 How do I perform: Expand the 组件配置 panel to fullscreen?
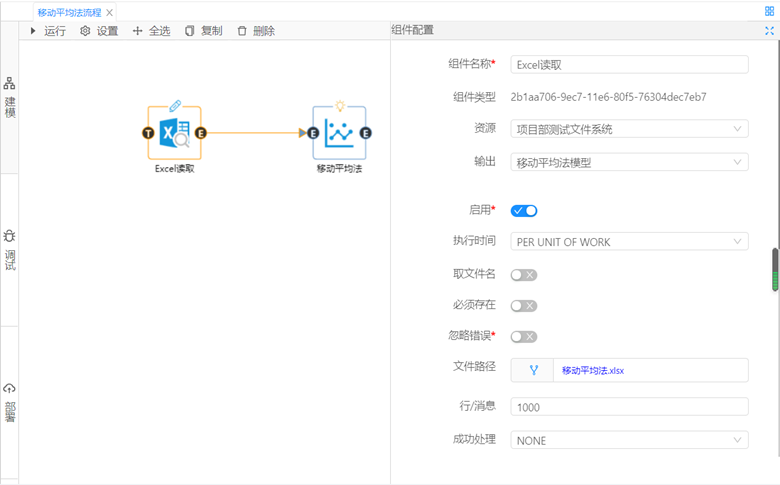(769, 31)
